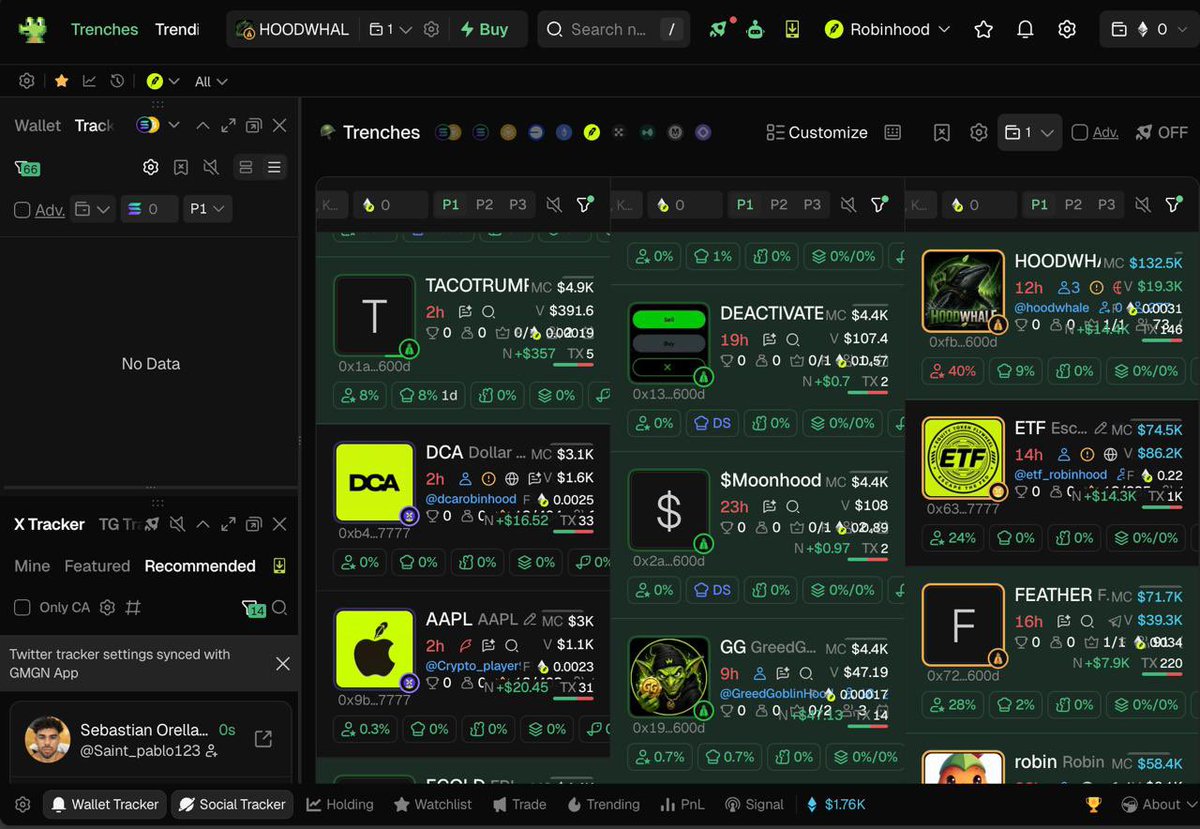Open the wallet balance dropdown in top bar
This screenshot has height=829, width=1200.
tap(1149, 29)
